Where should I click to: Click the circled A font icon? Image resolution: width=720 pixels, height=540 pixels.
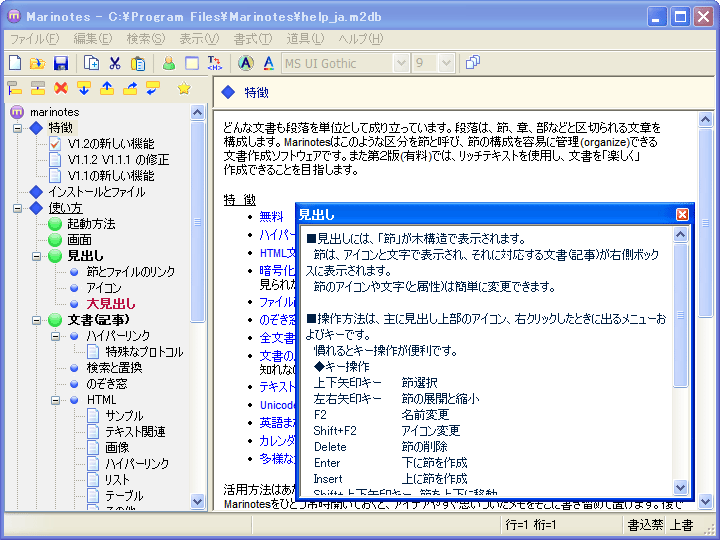click(246, 63)
